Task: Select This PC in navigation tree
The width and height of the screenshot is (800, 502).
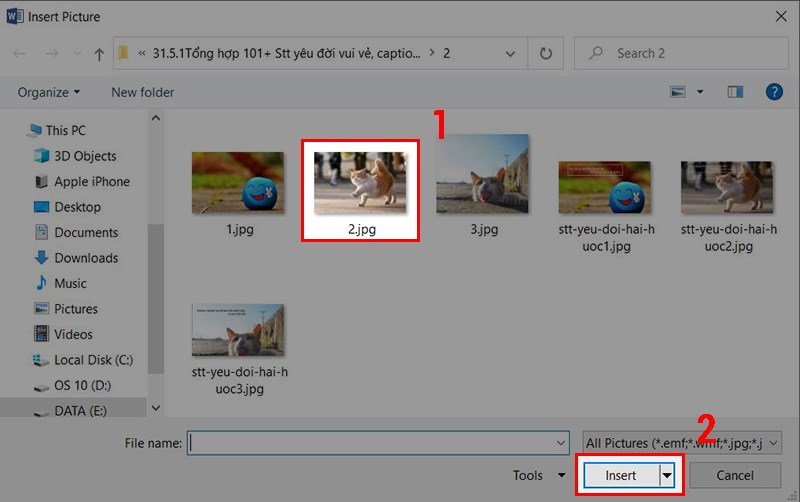Action: click(66, 131)
